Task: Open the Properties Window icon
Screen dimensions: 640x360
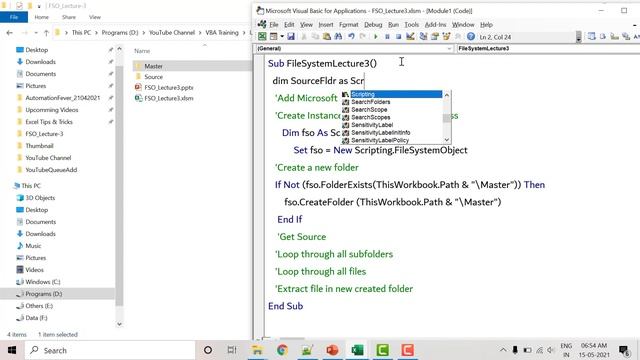Action: click(435, 37)
